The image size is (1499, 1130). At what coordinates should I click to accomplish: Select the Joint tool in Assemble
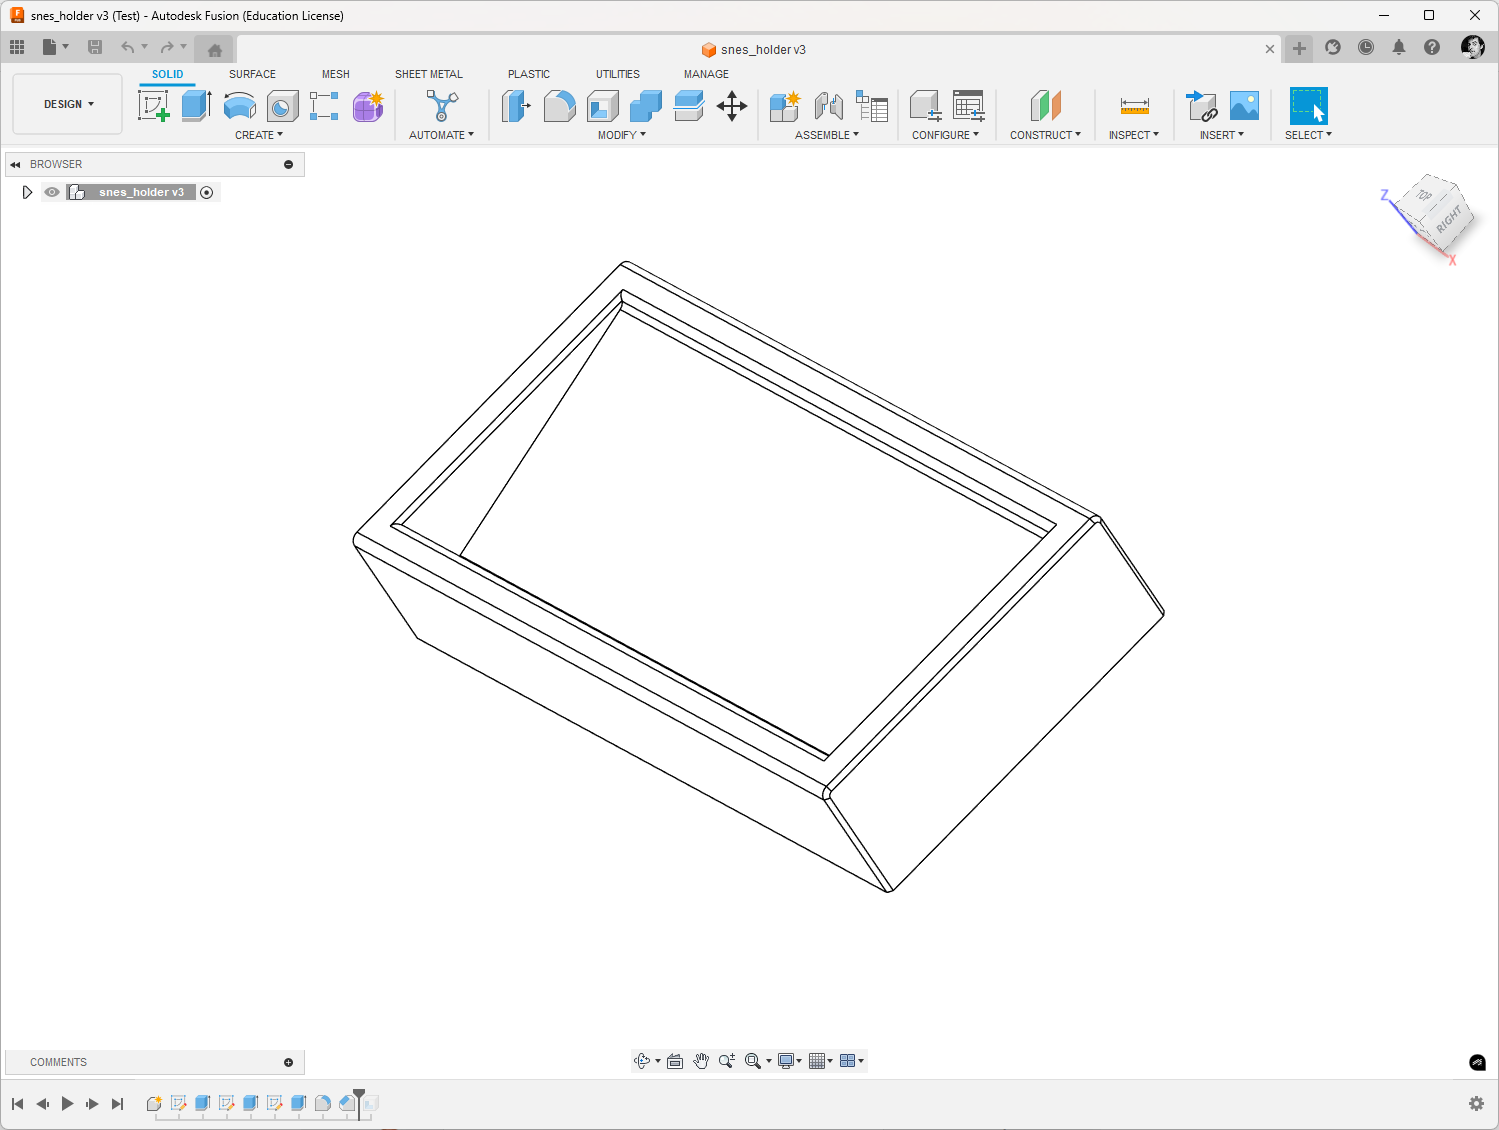tap(828, 105)
